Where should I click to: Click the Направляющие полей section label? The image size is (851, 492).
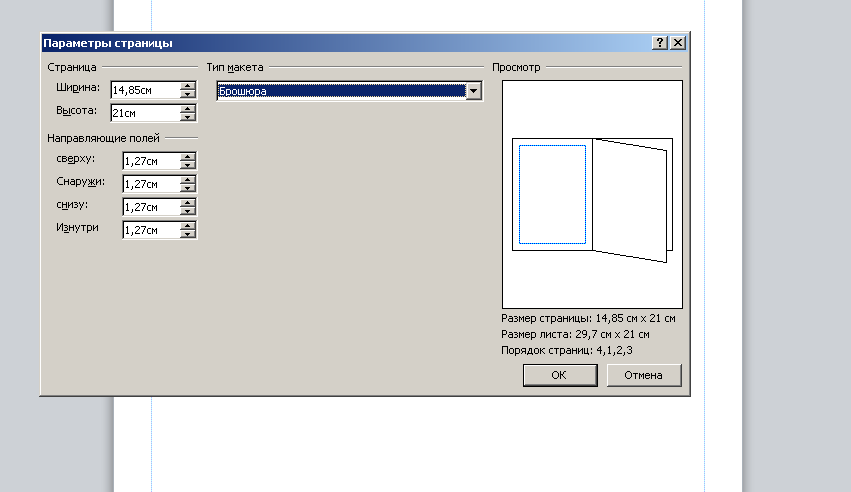point(103,138)
